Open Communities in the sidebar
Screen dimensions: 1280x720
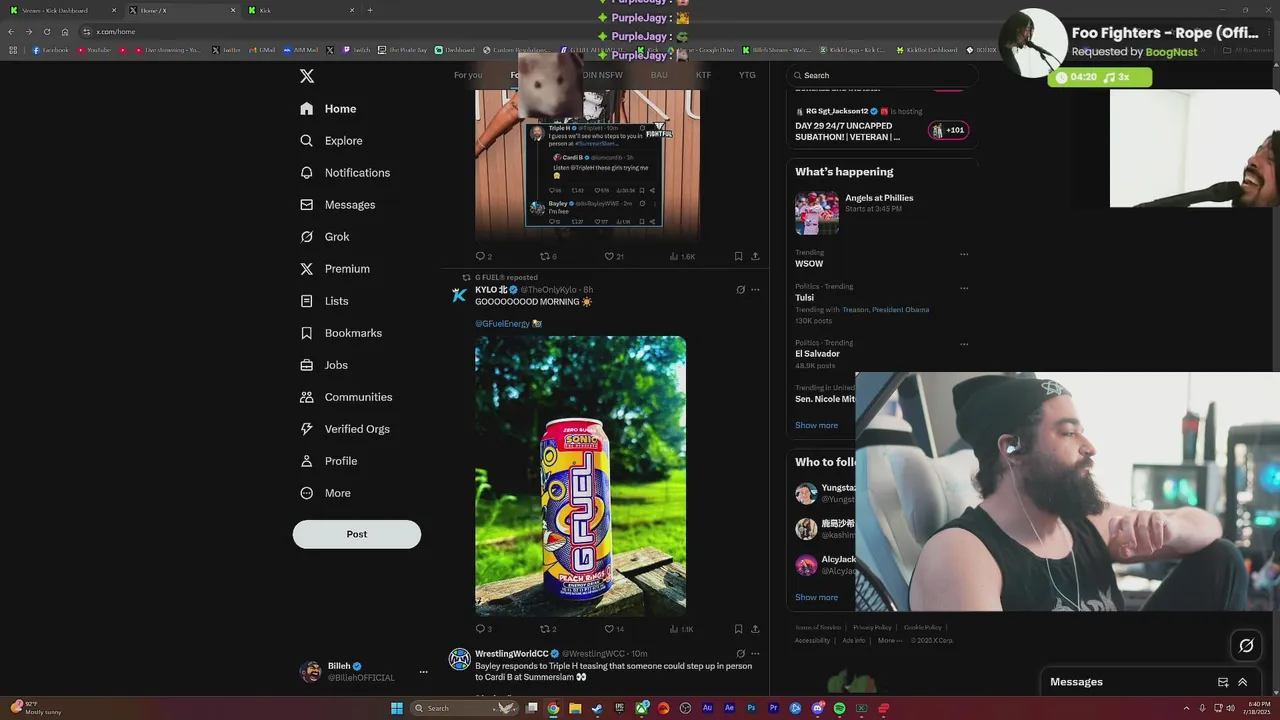coord(345,397)
